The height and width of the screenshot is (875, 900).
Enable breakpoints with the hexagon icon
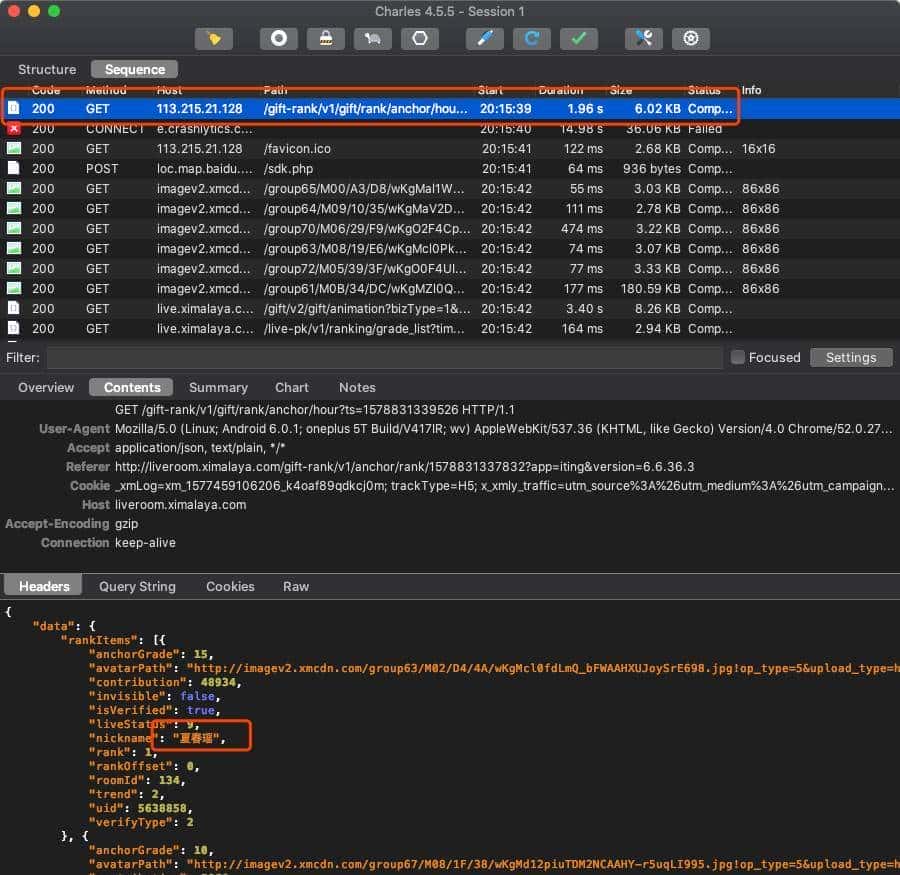(x=419, y=38)
